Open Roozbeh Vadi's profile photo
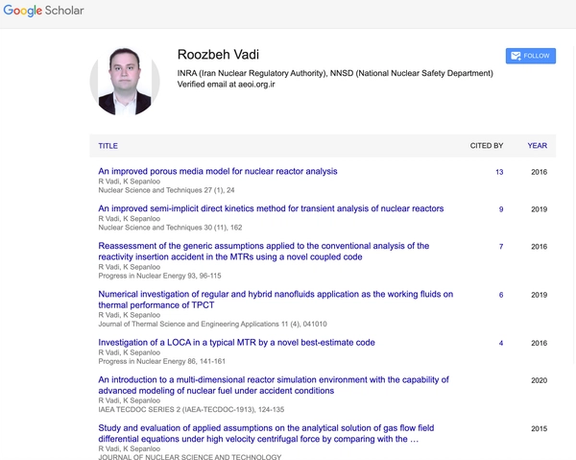The image size is (576, 460). (x=125, y=81)
